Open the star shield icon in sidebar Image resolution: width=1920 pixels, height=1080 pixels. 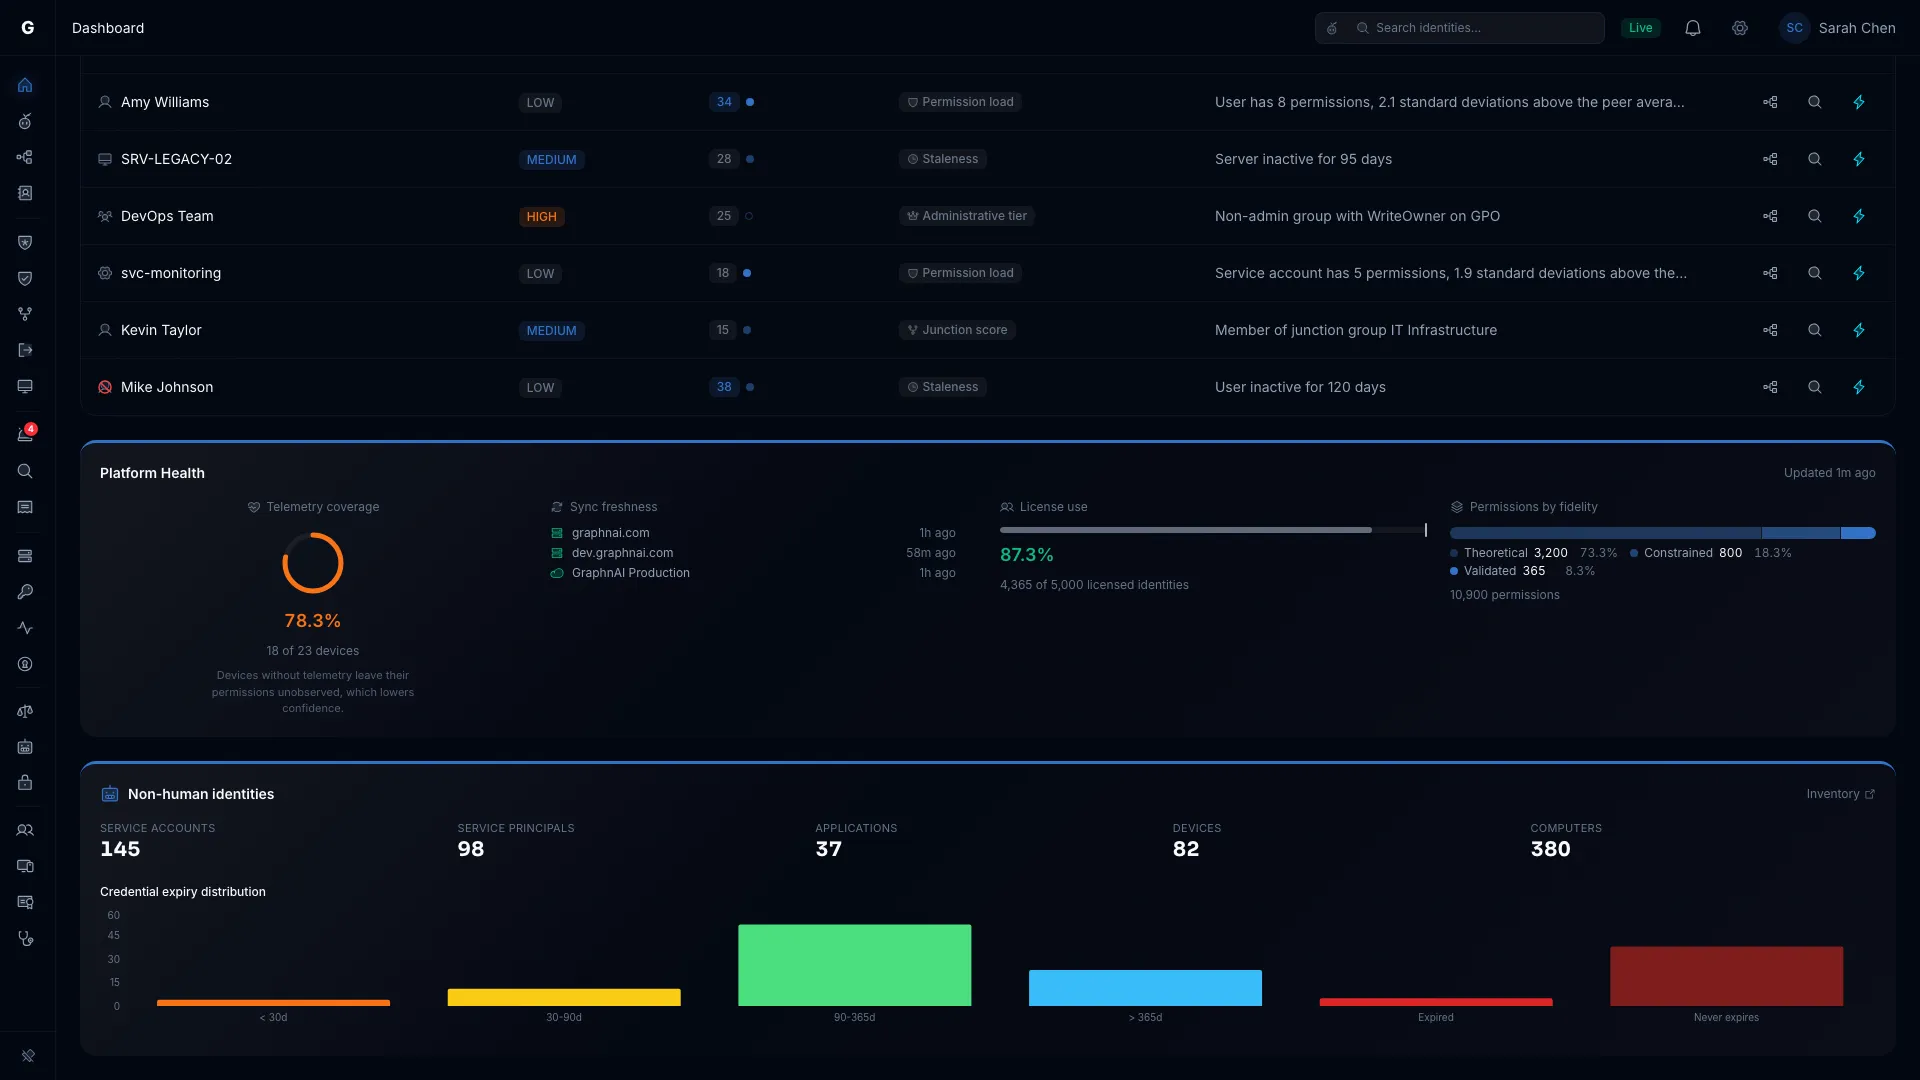click(25, 242)
